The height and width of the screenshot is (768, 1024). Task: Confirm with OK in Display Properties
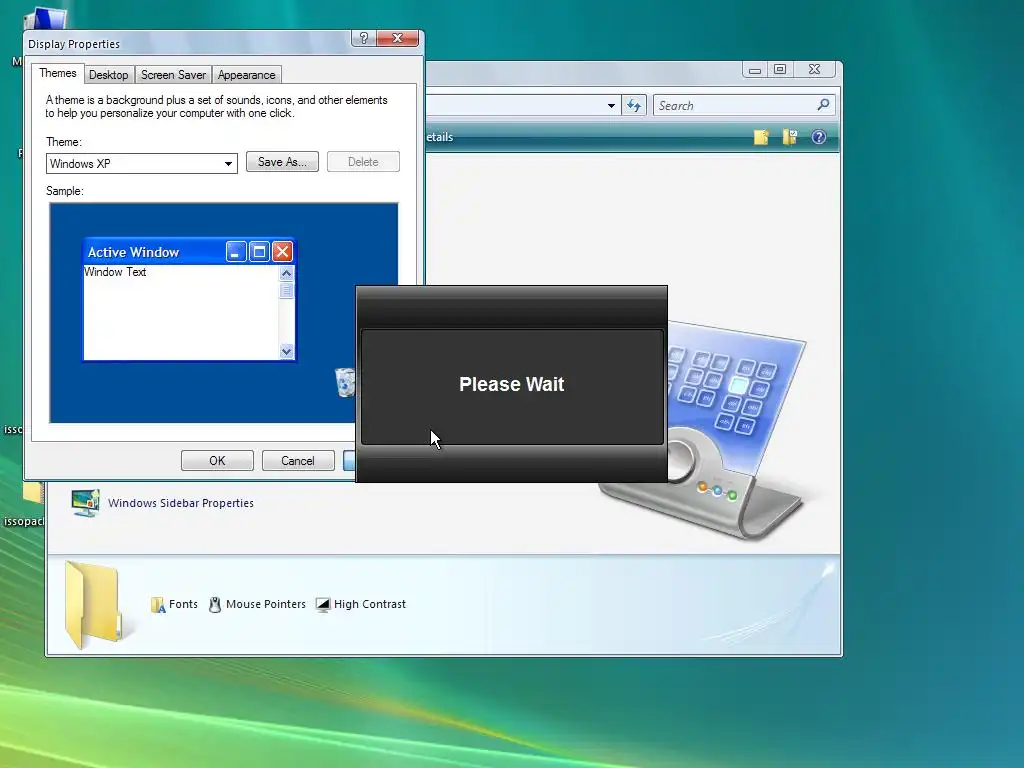pyautogui.click(x=217, y=460)
